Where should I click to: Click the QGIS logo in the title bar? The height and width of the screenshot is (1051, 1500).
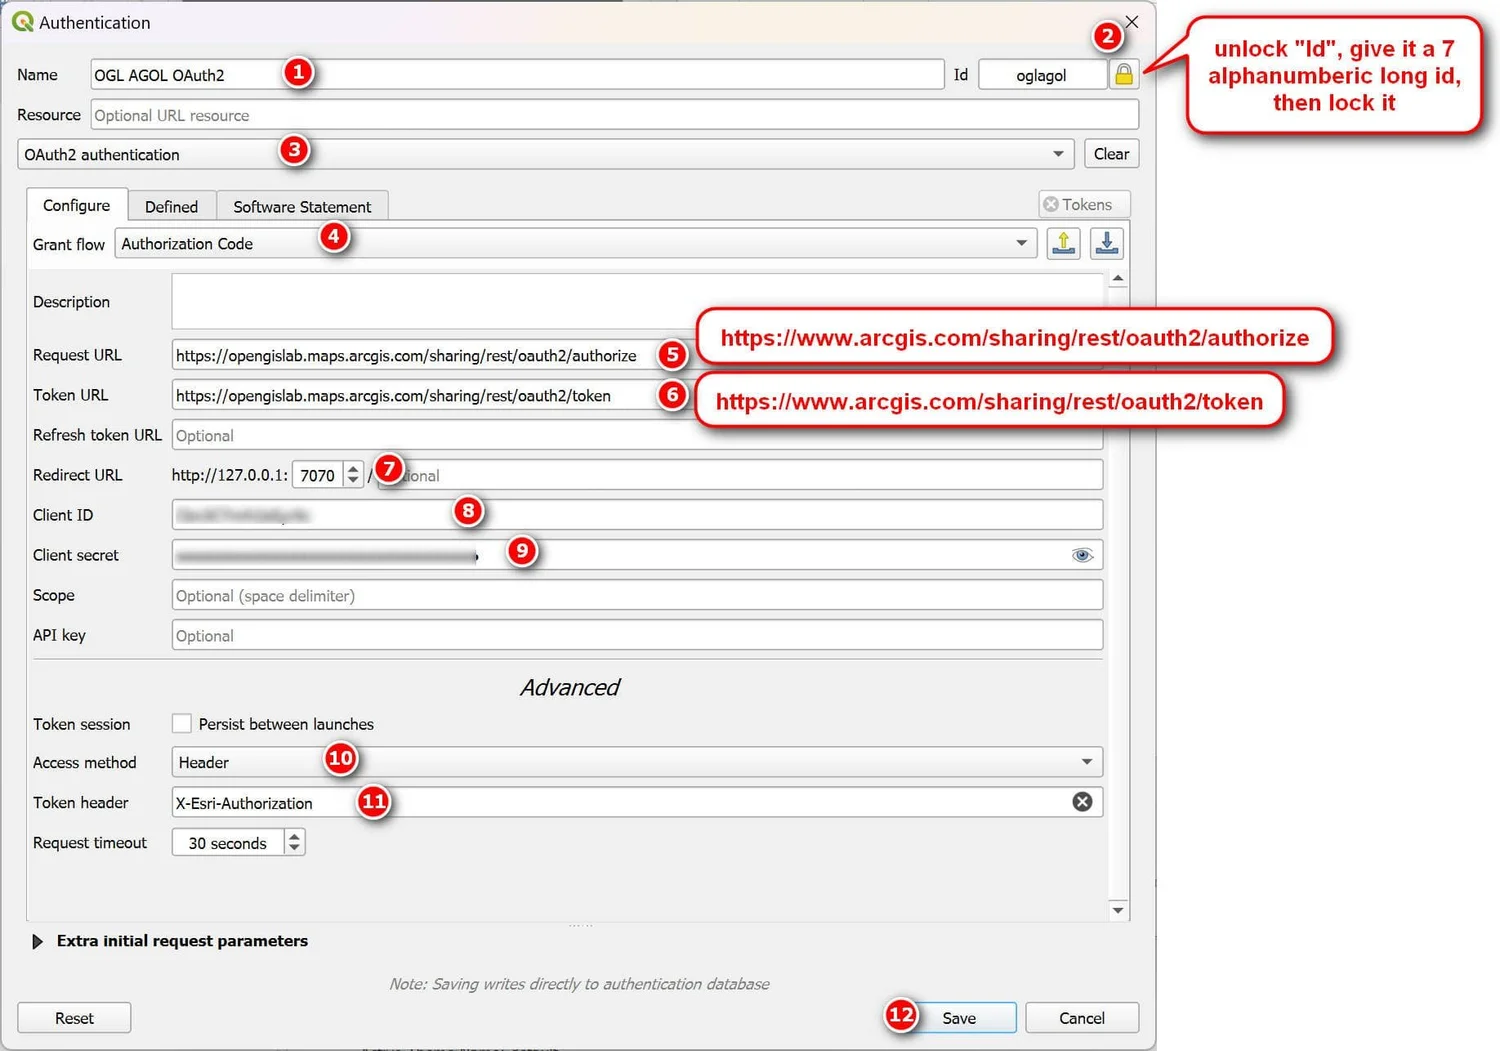pyautogui.click(x=22, y=21)
